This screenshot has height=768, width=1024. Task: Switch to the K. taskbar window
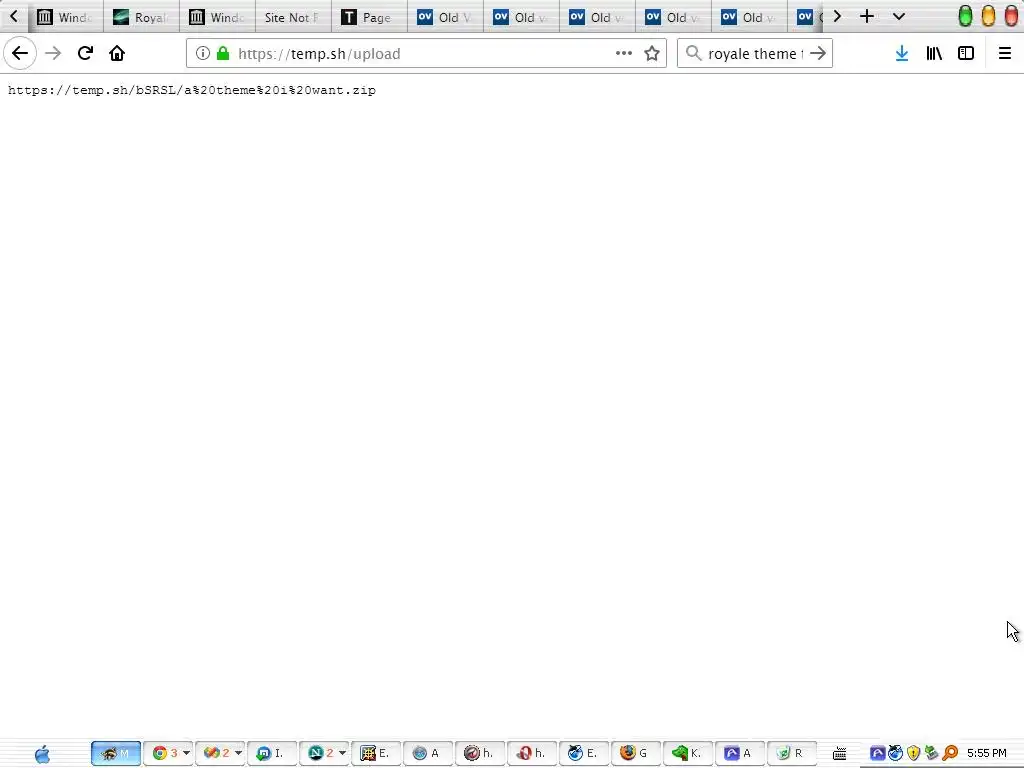[x=688, y=754]
